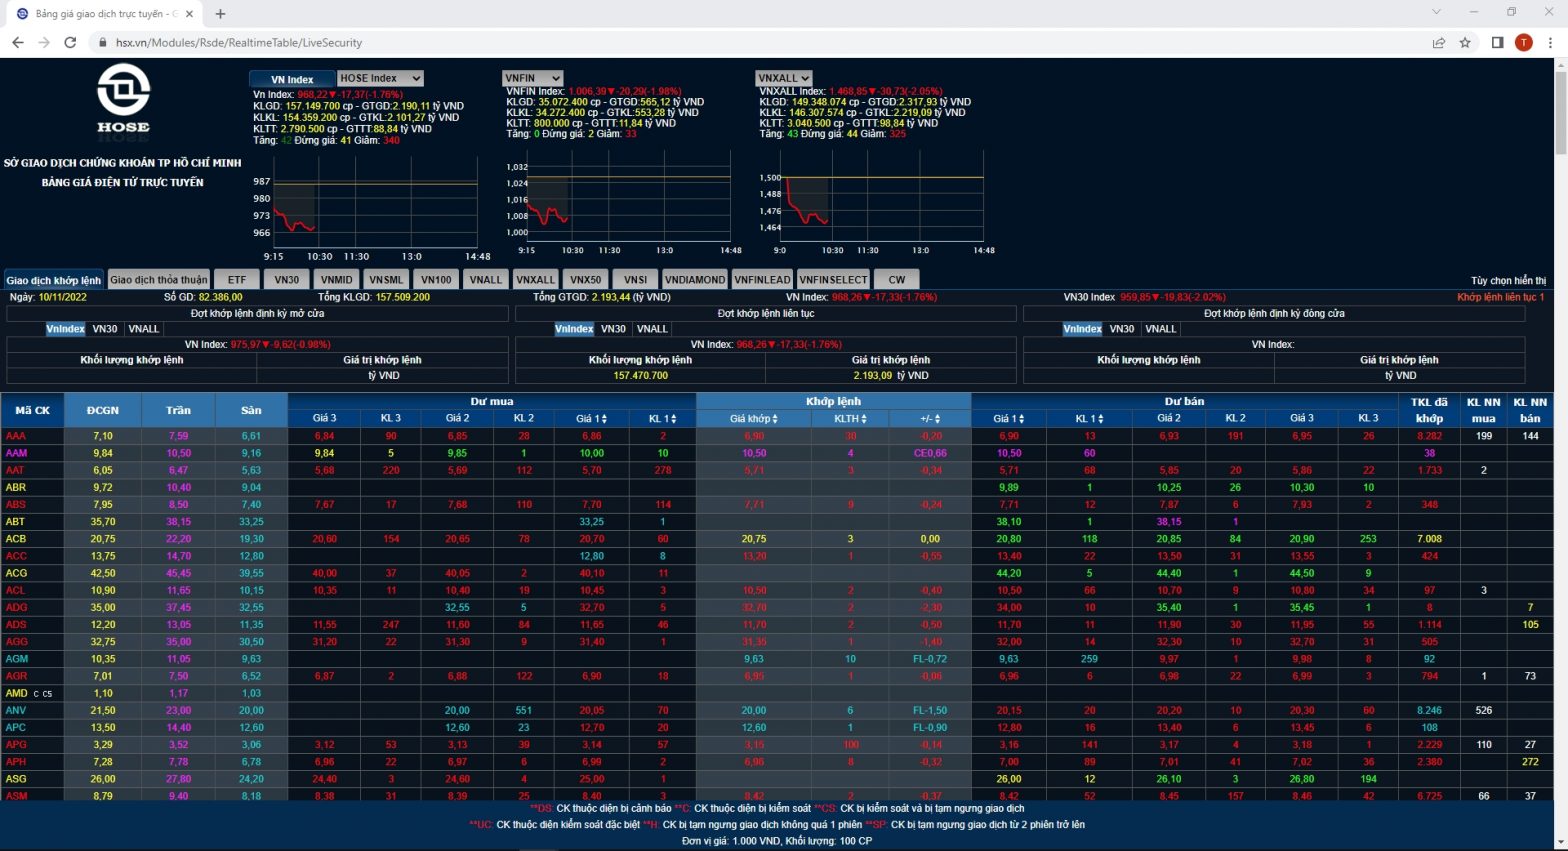Open Tùy chọn hiển thị display options

[1508, 281]
